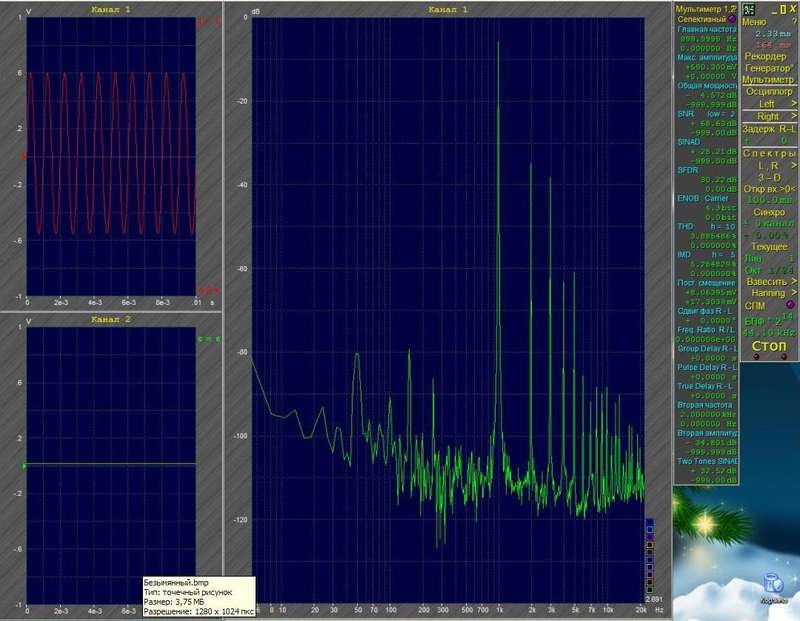Click the SINAD label in multimeter
The image size is (800, 621).
pyautogui.click(x=689, y=141)
